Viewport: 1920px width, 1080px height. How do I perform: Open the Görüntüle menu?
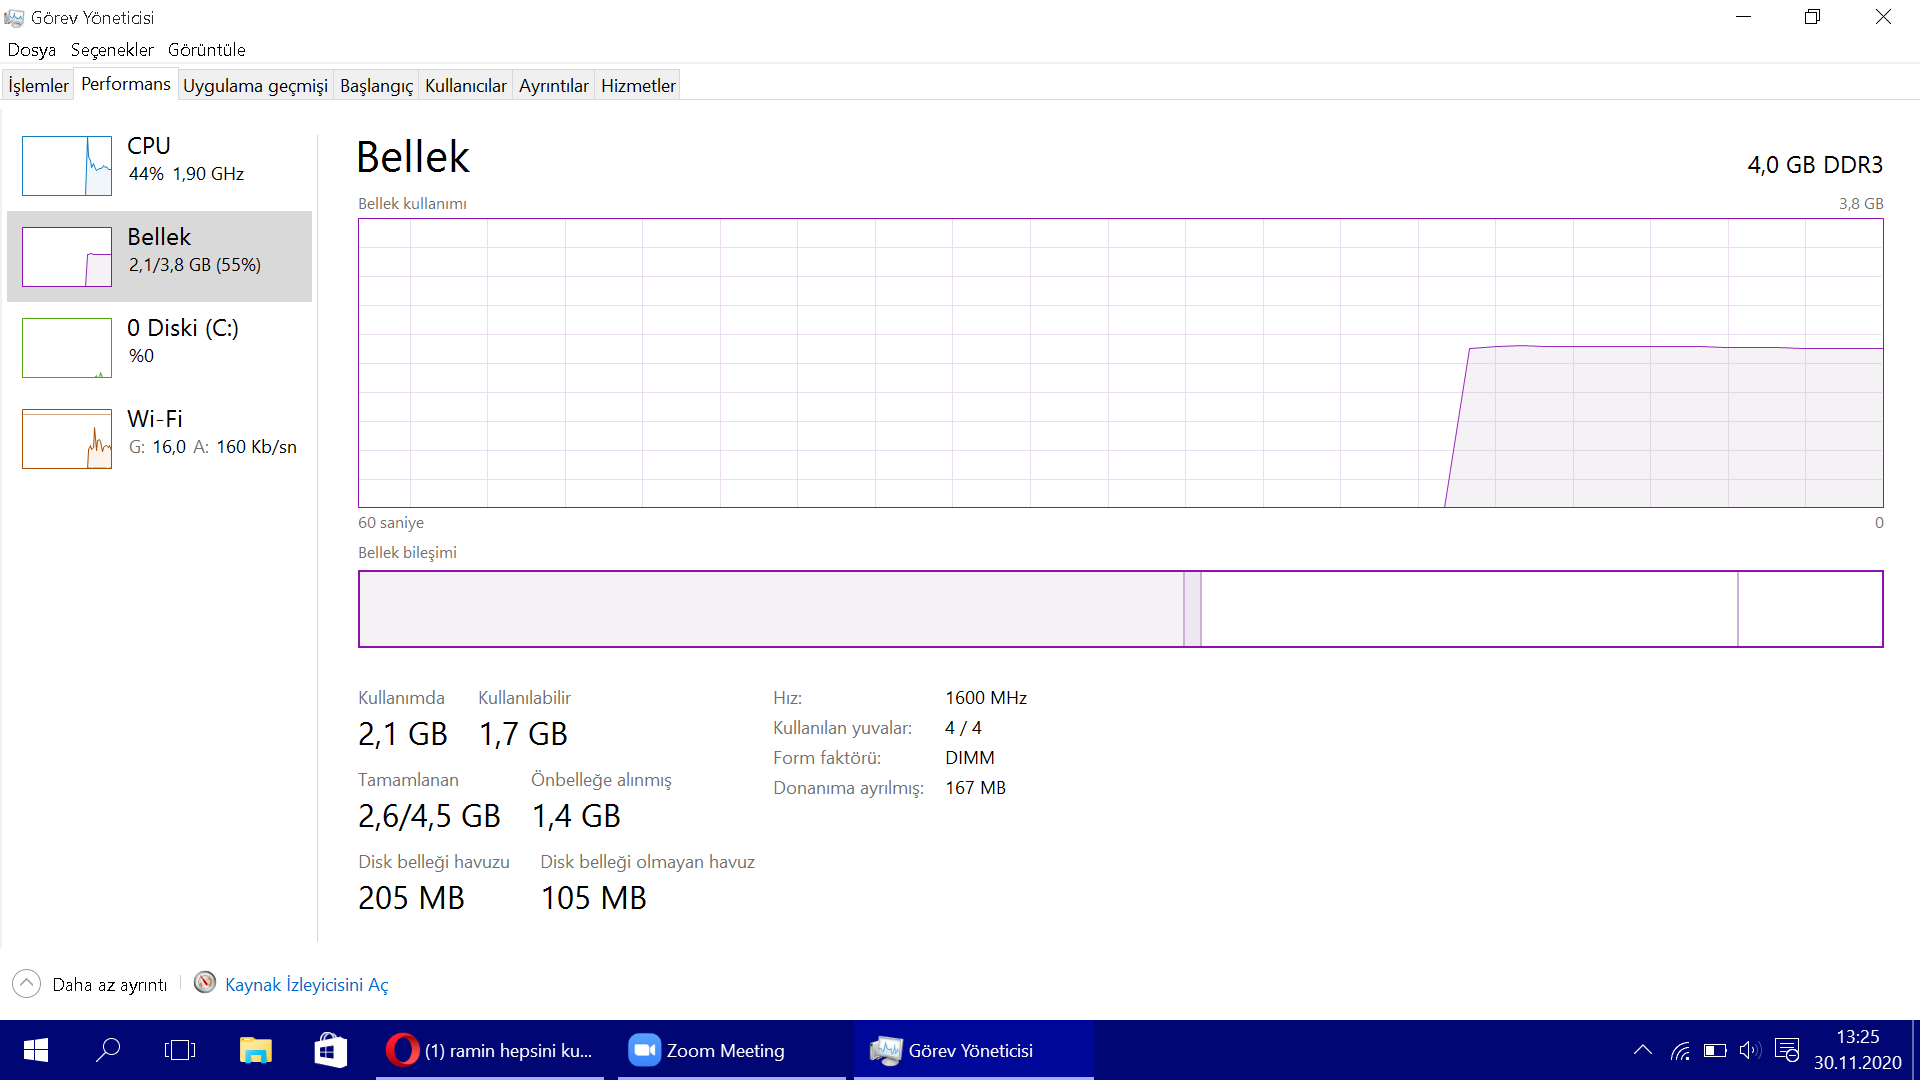click(x=206, y=50)
